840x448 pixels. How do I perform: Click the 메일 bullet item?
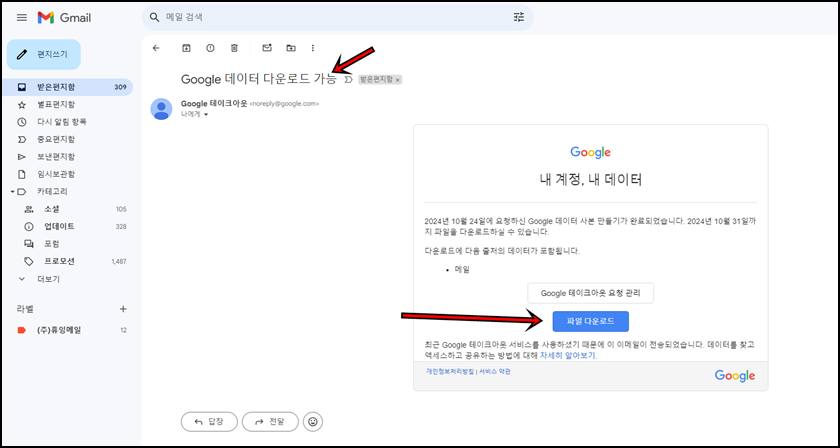coord(462,270)
